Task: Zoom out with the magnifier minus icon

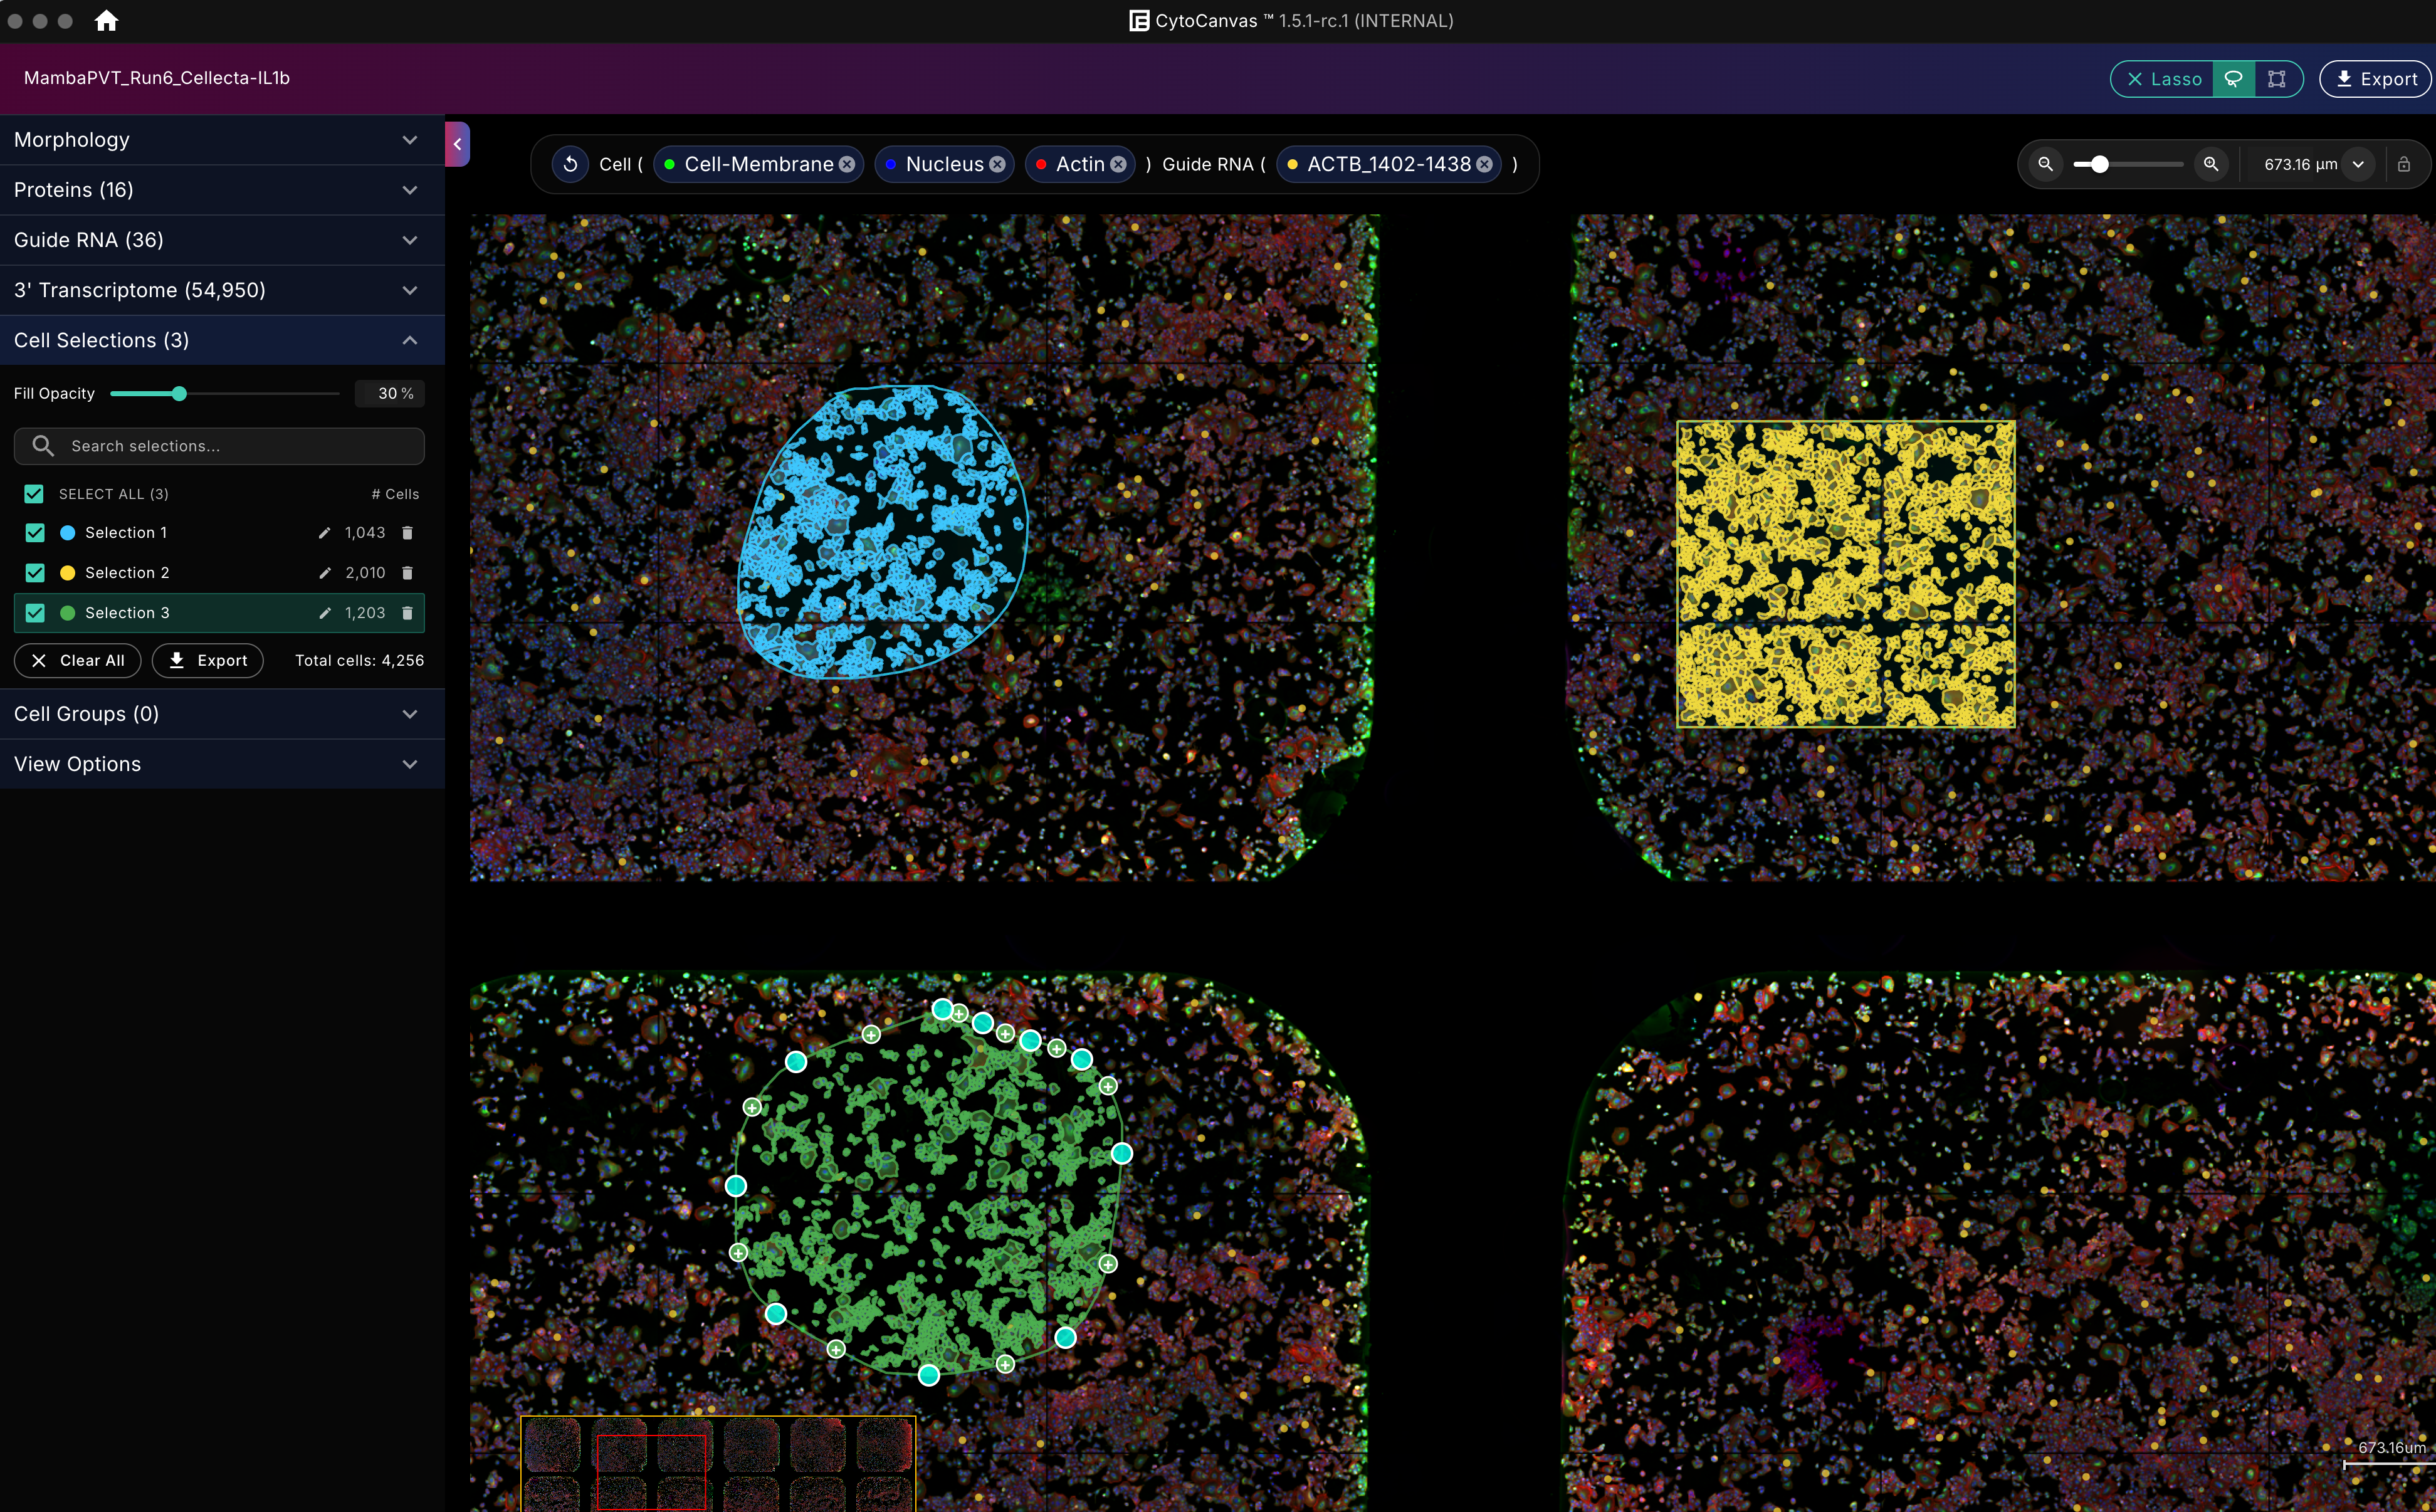Action: pos(2045,164)
